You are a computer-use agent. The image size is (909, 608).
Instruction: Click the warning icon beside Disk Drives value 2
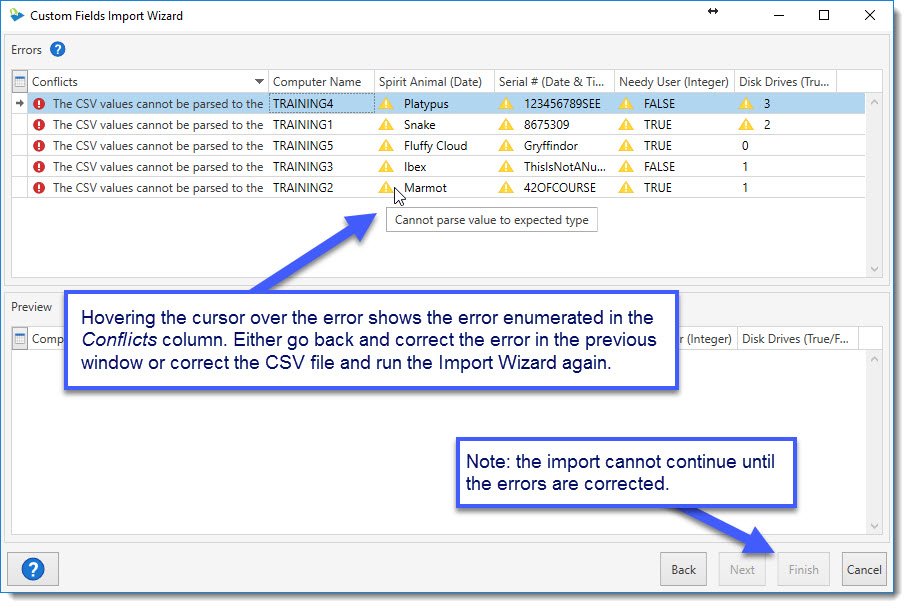pos(746,125)
